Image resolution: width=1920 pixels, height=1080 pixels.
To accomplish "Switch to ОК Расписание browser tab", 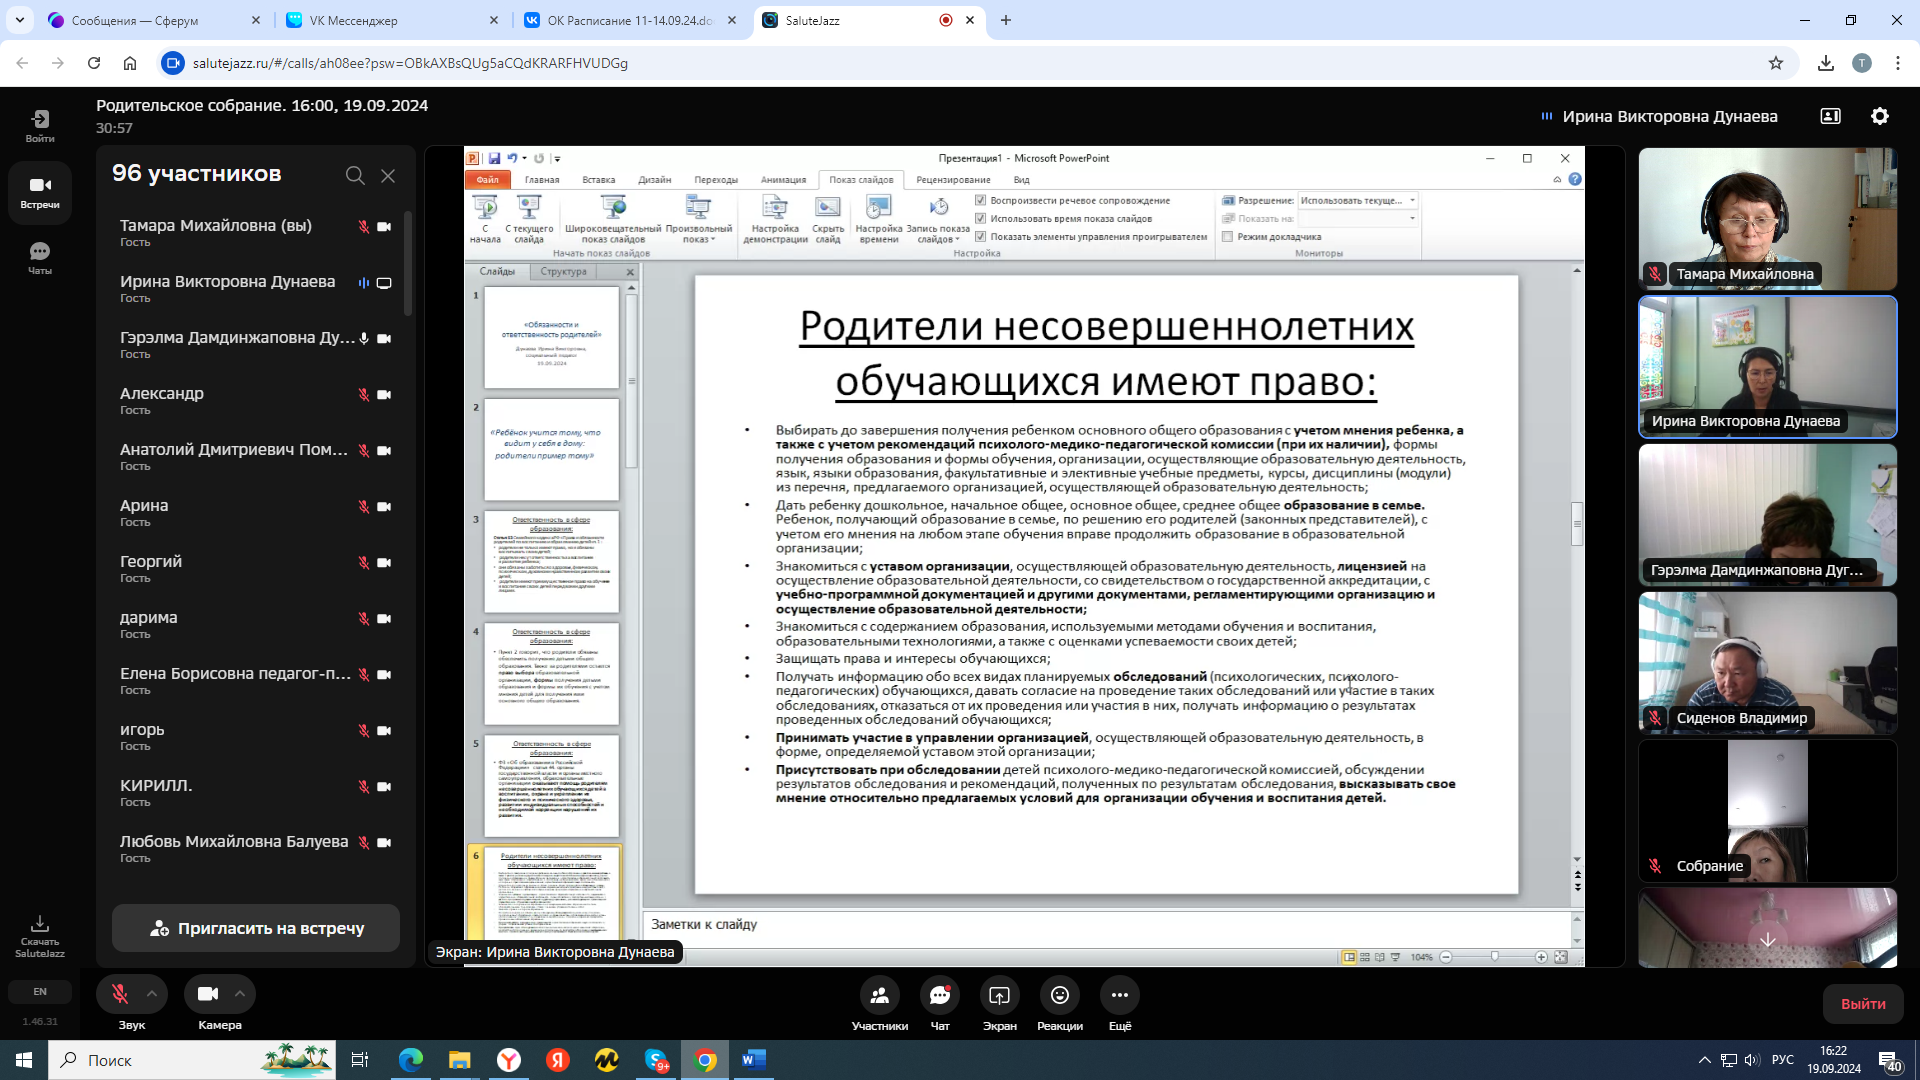I will [x=630, y=20].
